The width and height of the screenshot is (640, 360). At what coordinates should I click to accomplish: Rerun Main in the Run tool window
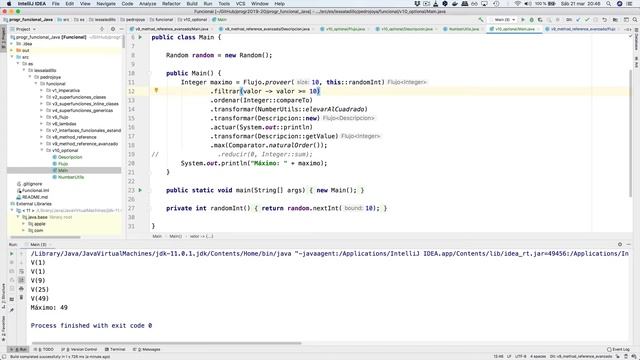(x=11, y=253)
